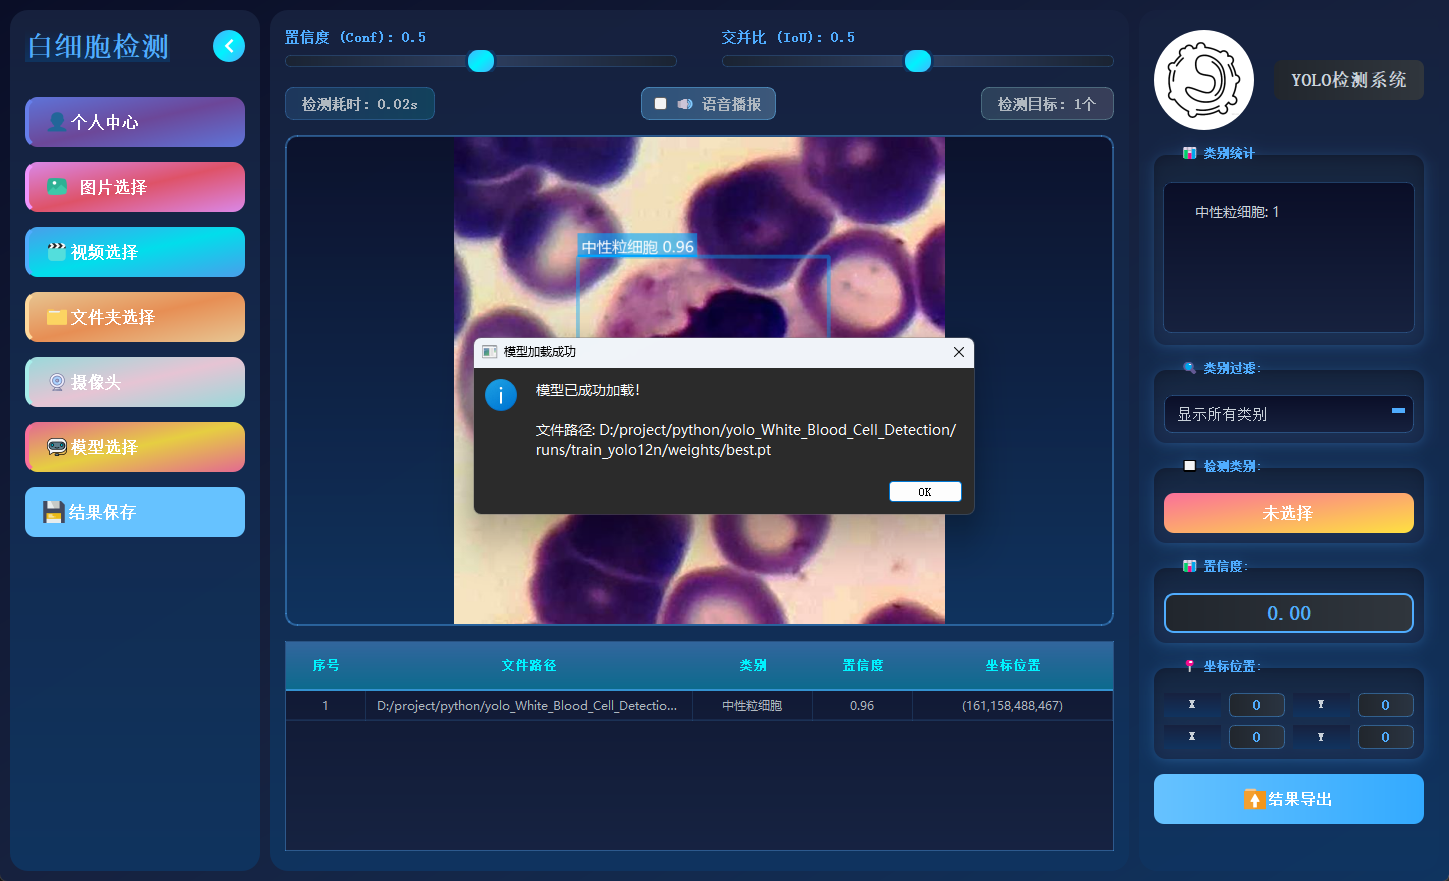Enable the 语音播报 checkbox
Viewport: 1449px width, 881px height.
tap(659, 103)
